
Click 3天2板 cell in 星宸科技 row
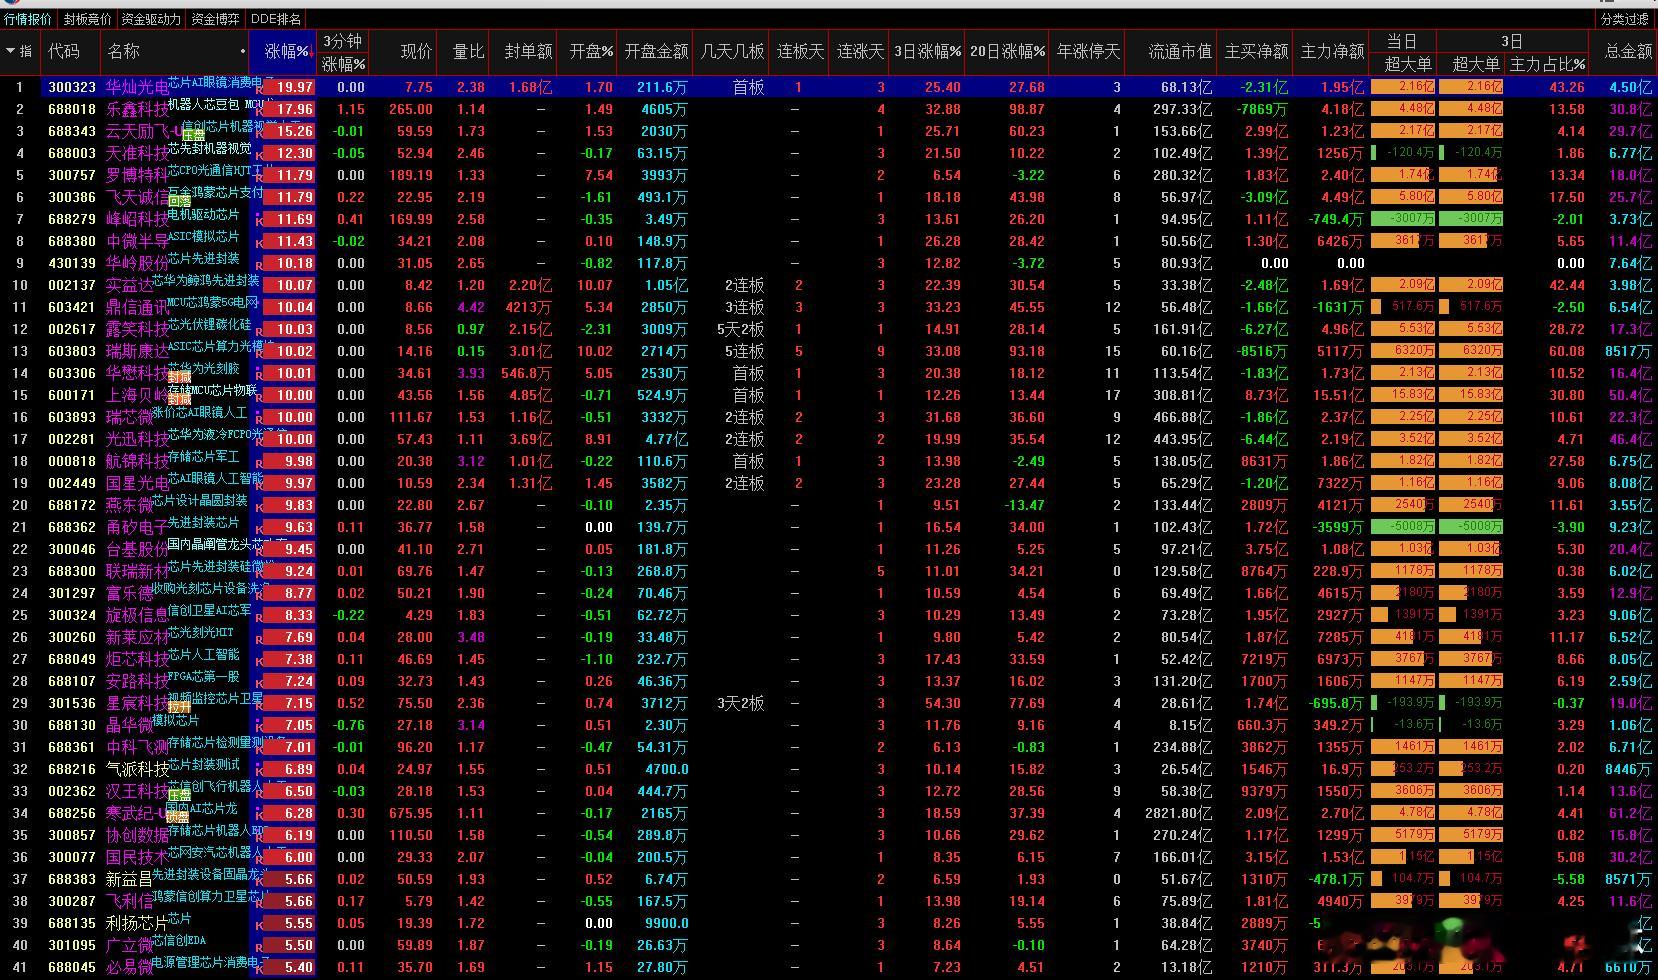pyautogui.click(x=740, y=704)
